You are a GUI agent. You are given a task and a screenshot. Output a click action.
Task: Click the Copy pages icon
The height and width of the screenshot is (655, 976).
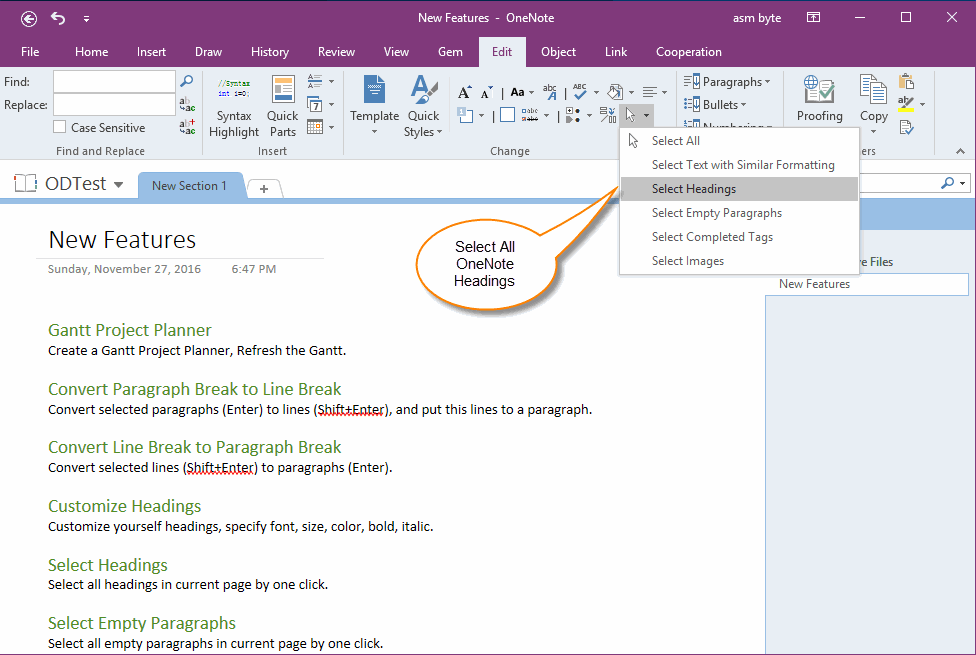tap(873, 90)
